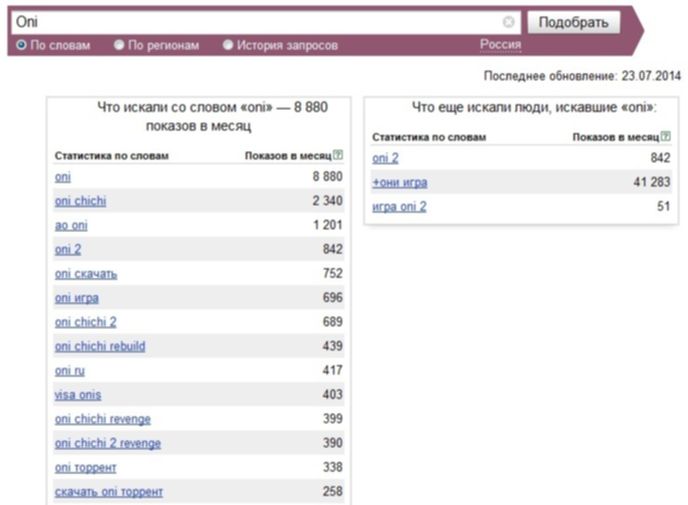Viewport: 688px width, 505px height.
Task: Click the value '417' for oni ru
Action: pyautogui.click(x=333, y=370)
